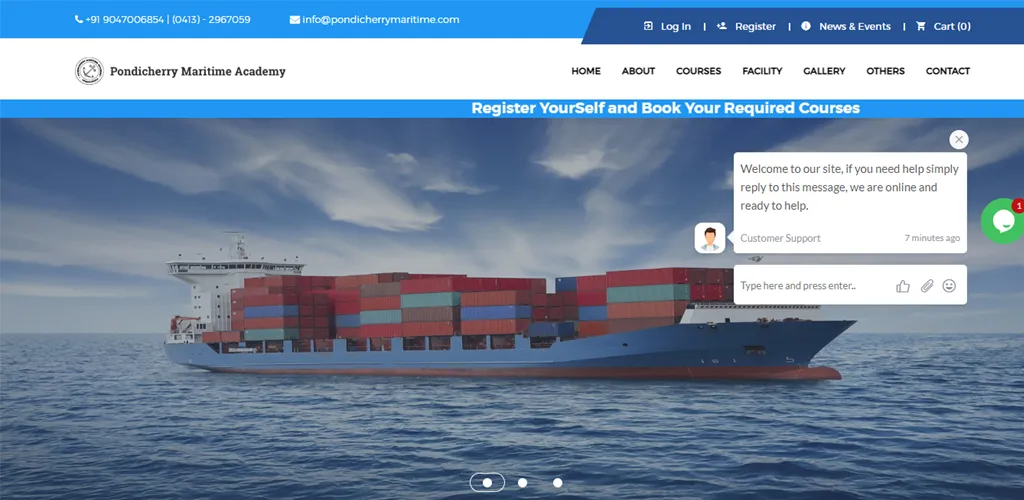Viewport: 1024px width, 500px height.
Task: Open the Register link
Action: [756, 26]
